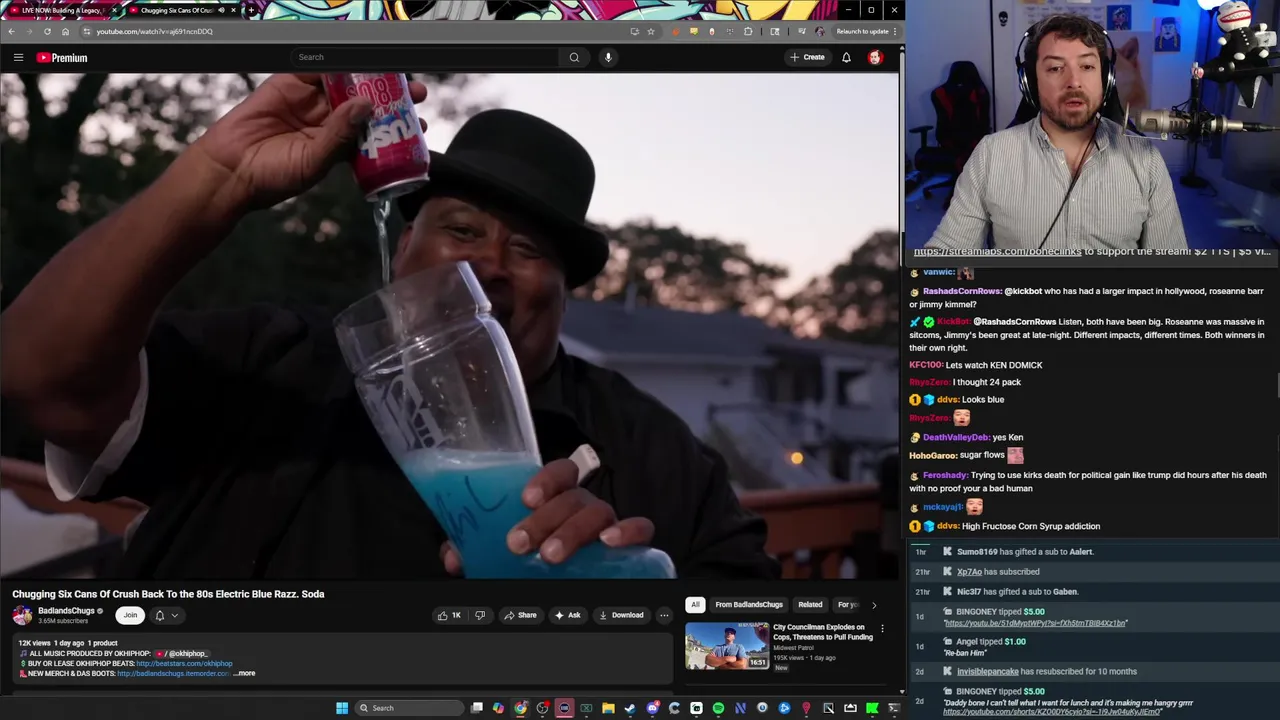1280x720 pixels.
Task: Join the BadlandsChugs channel membership
Action: pyautogui.click(x=130, y=615)
